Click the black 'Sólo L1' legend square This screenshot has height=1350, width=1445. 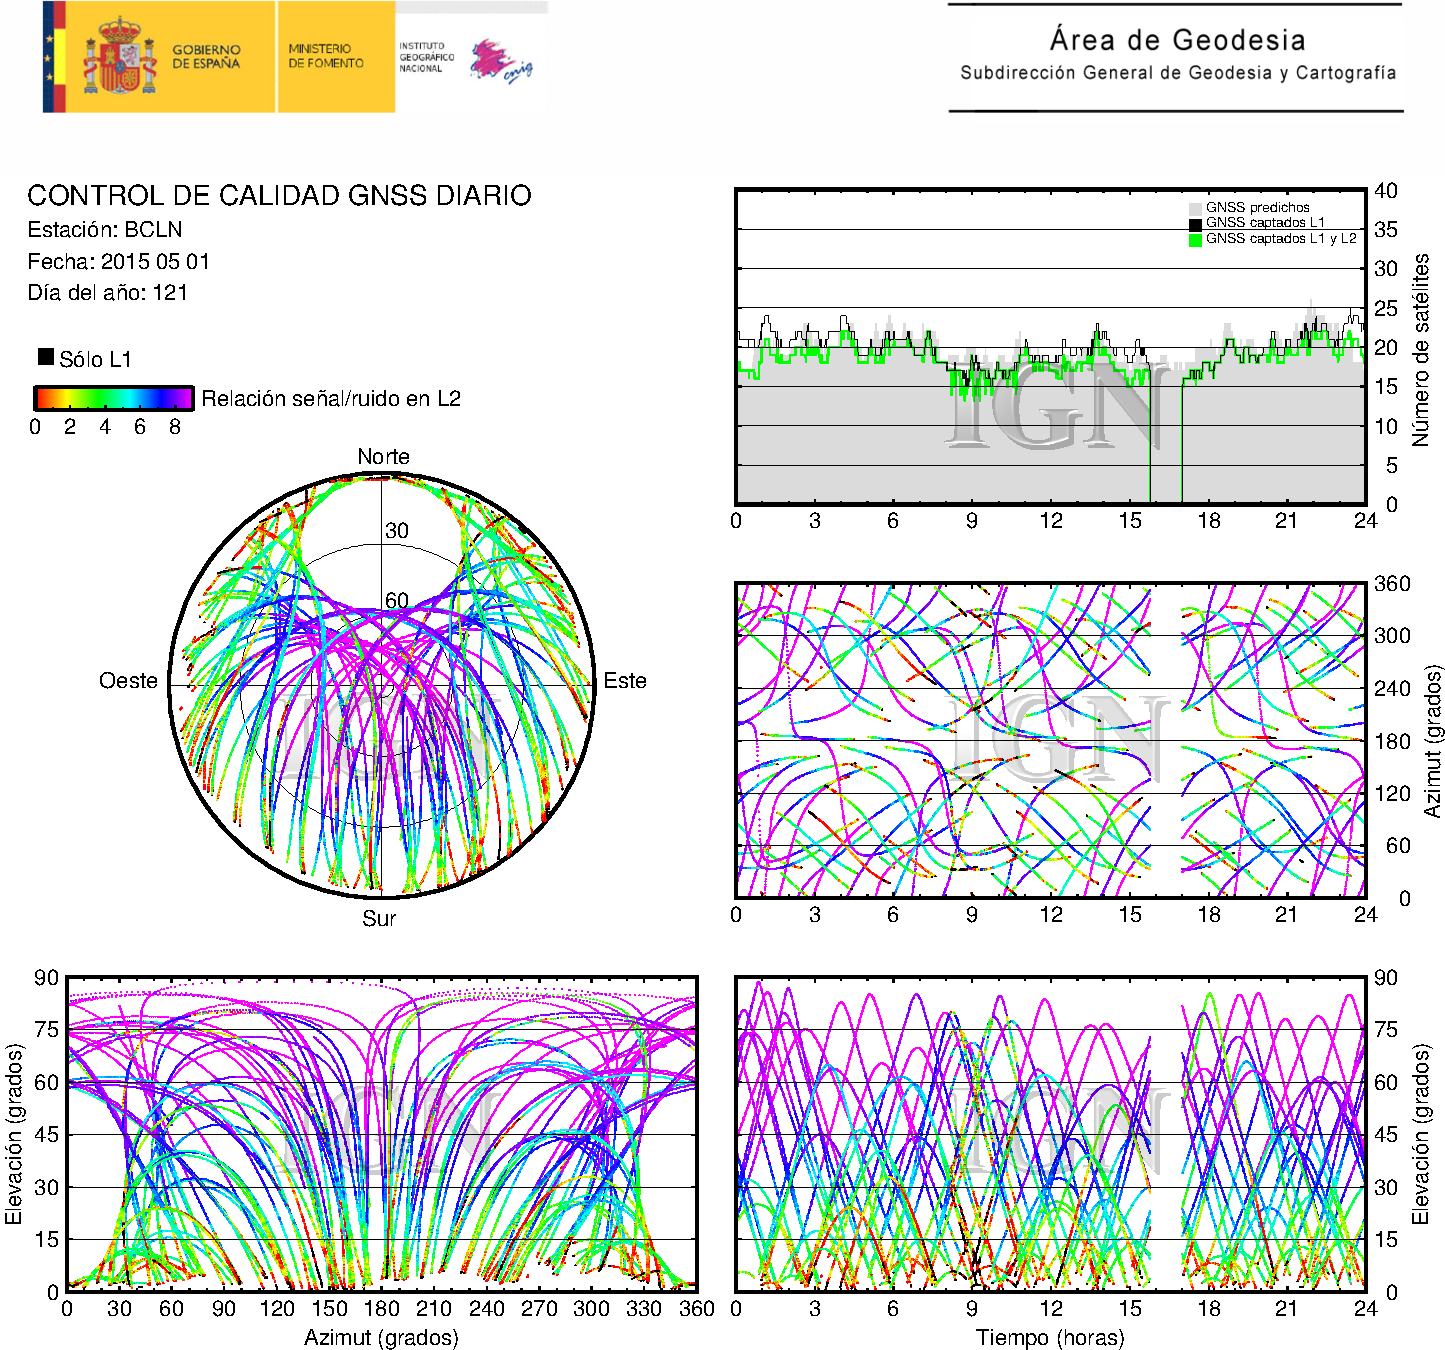click(x=46, y=357)
